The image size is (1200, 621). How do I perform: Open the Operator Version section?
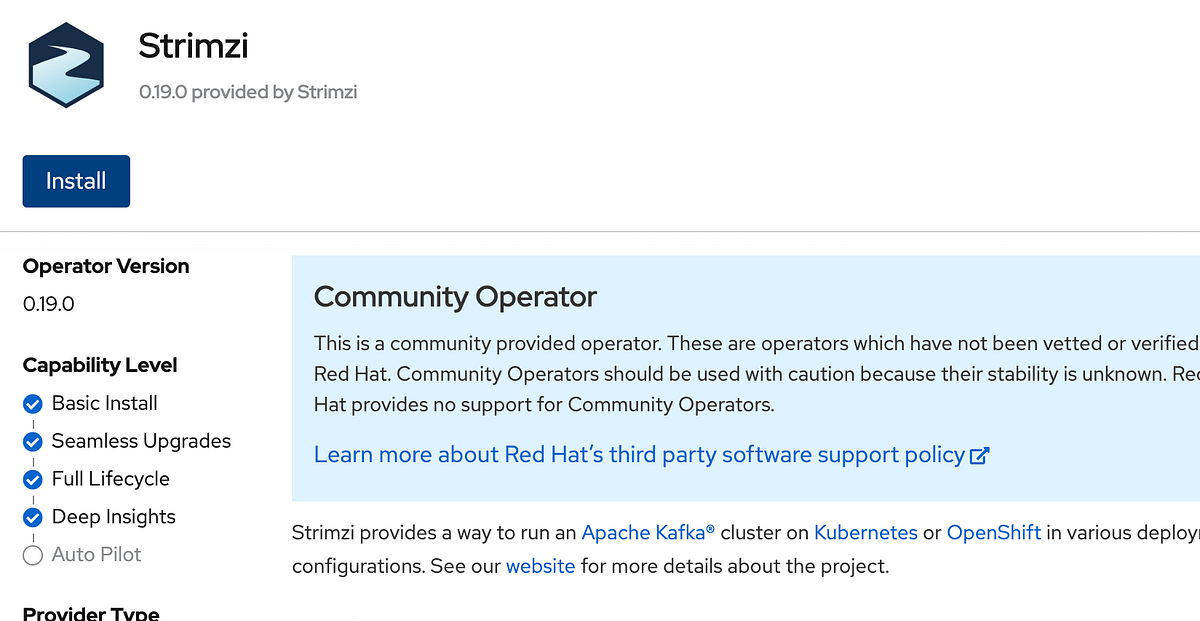pos(105,266)
